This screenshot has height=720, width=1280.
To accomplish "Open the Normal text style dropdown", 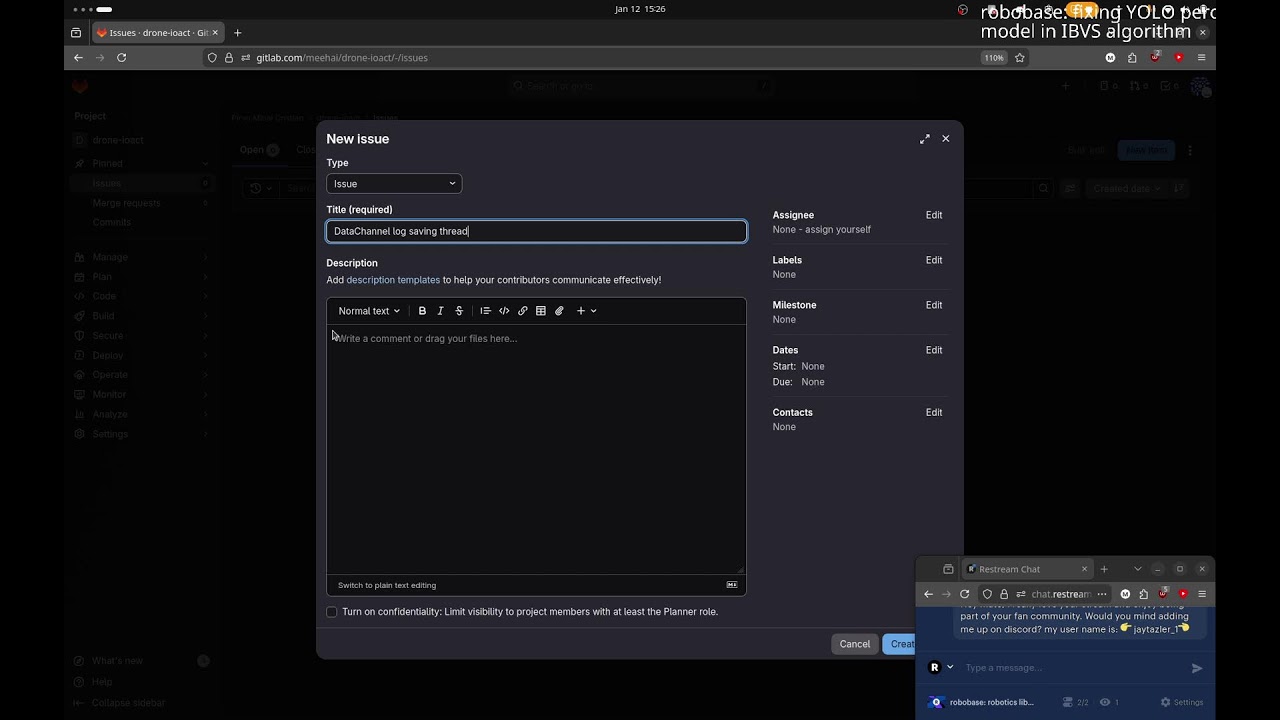I will click(369, 311).
